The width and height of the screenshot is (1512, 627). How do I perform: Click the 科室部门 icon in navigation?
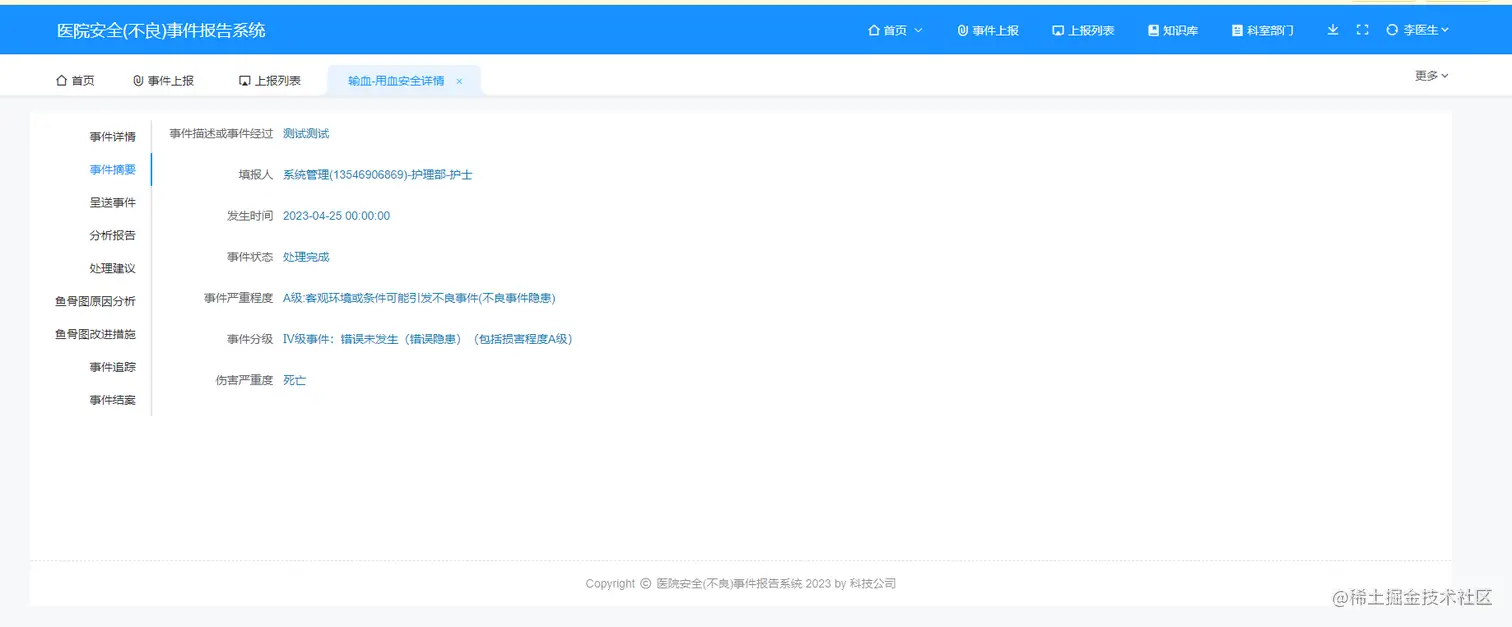coord(1236,29)
